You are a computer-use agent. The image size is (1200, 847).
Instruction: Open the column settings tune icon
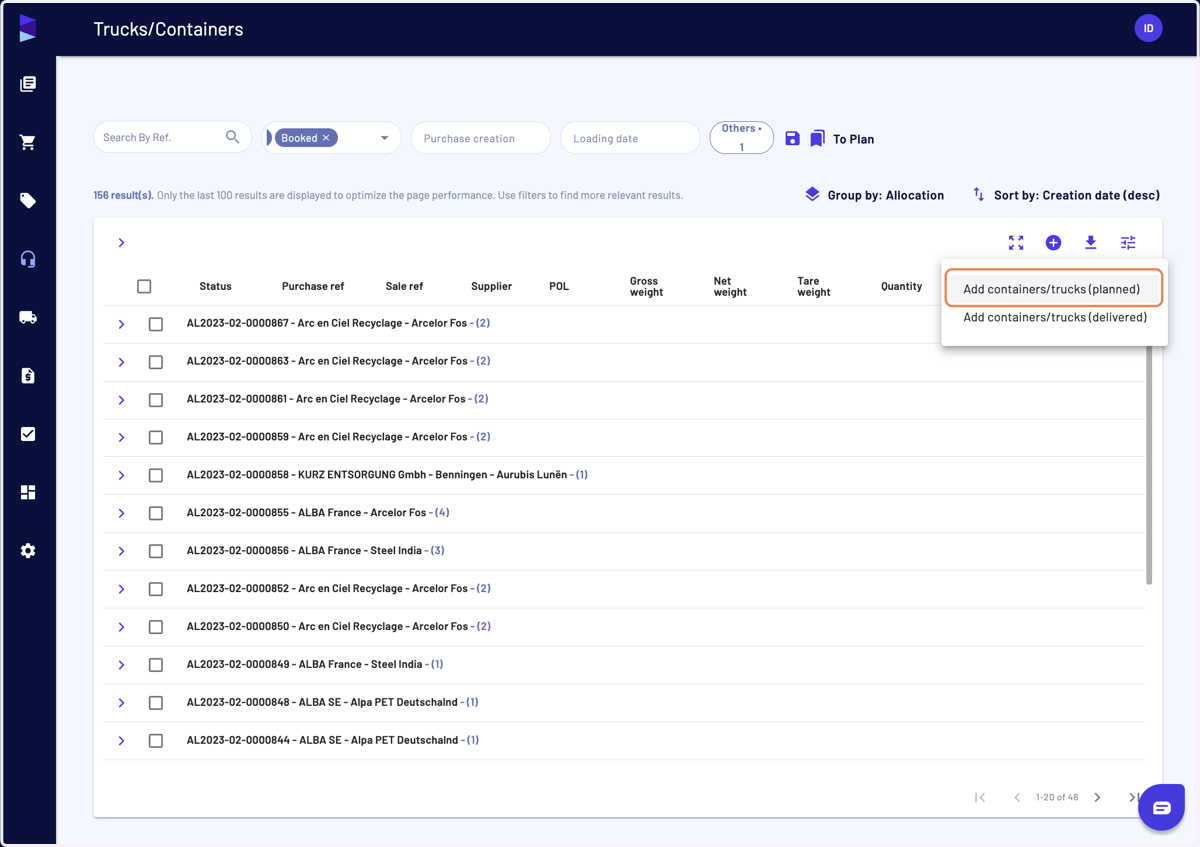(x=1128, y=243)
